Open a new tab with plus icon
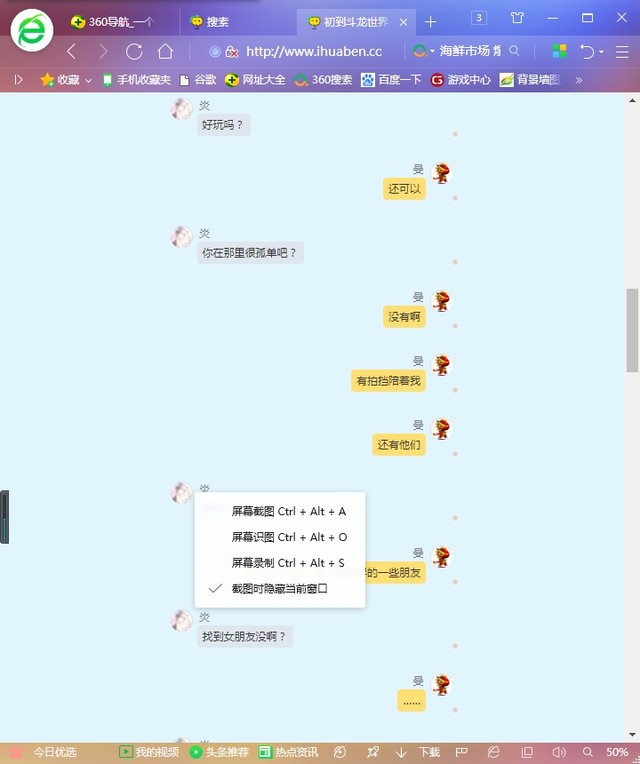This screenshot has height=764, width=640. [431, 21]
